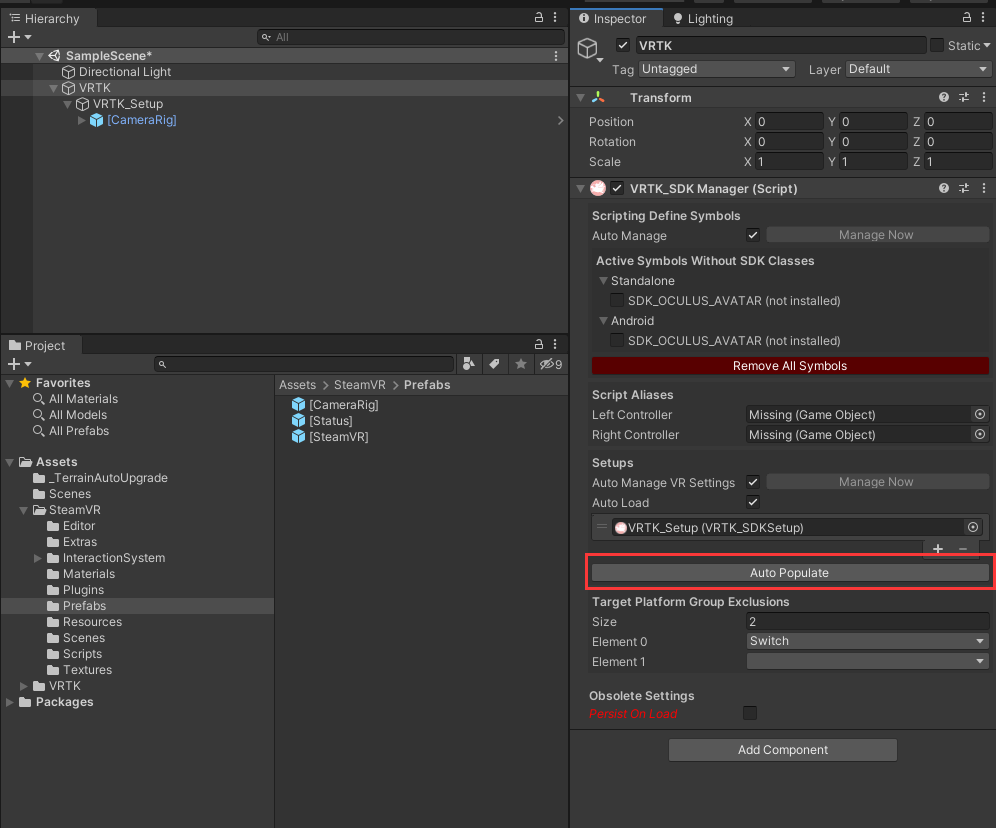The image size is (996, 828).
Task: Open object picker for Right Controller
Action: coord(980,434)
